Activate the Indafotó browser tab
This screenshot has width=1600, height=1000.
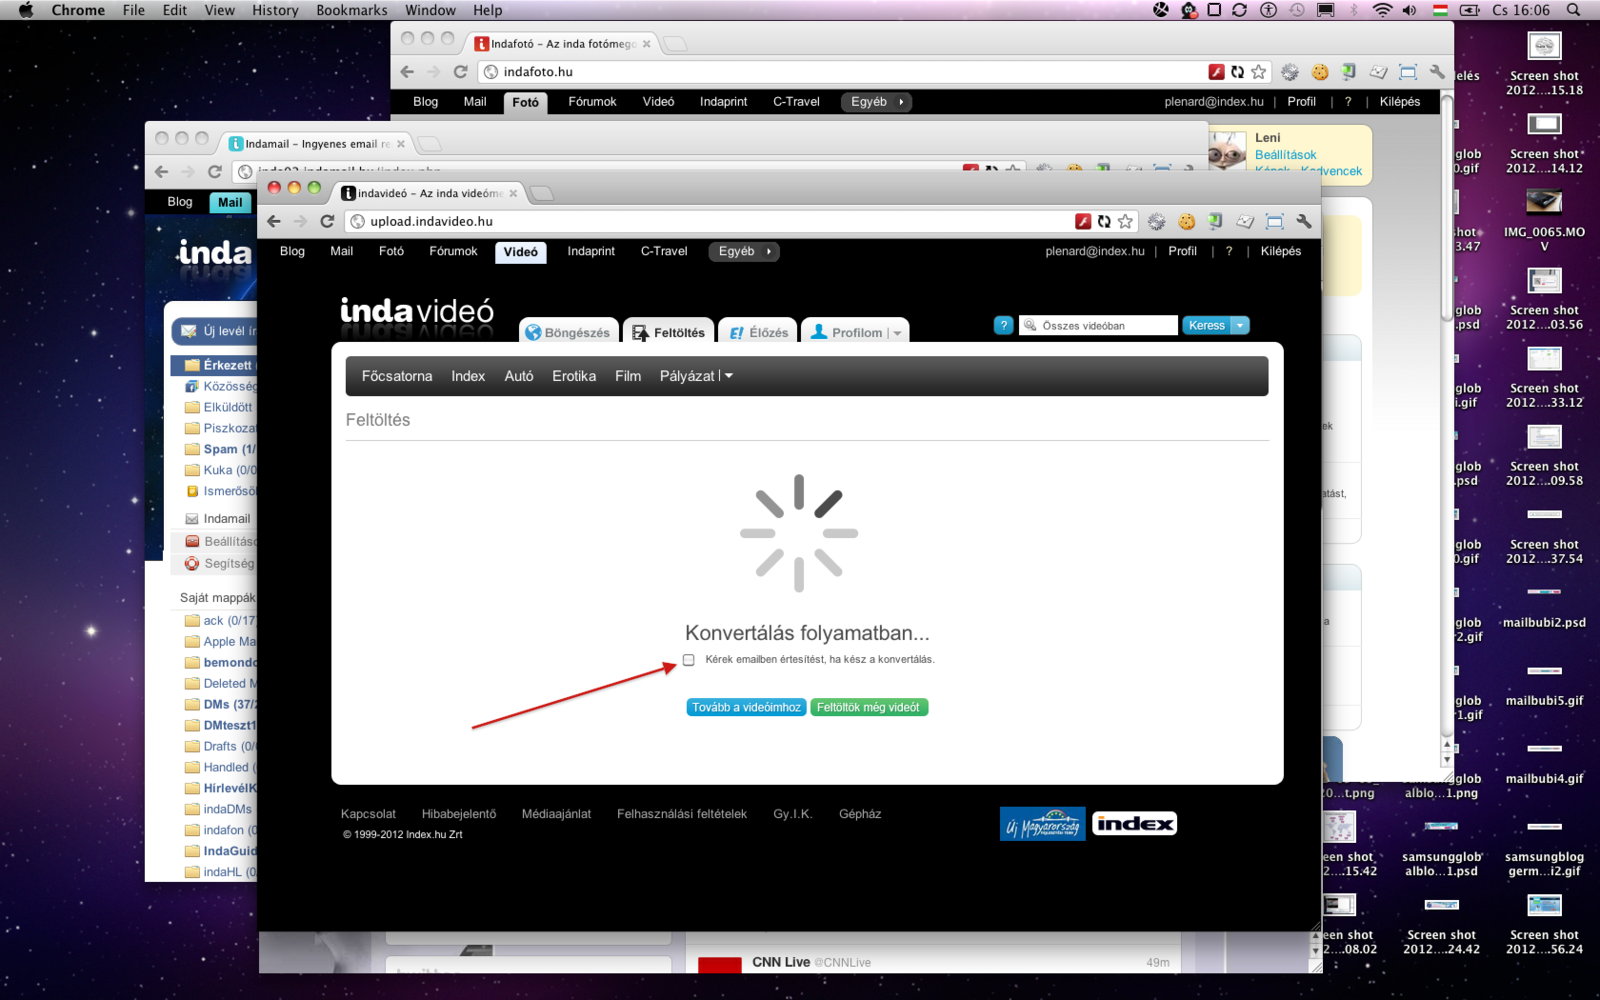pyautogui.click(x=562, y=44)
